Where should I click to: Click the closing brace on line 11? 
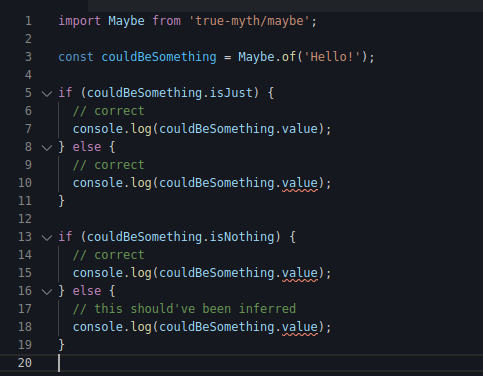click(62, 201)
